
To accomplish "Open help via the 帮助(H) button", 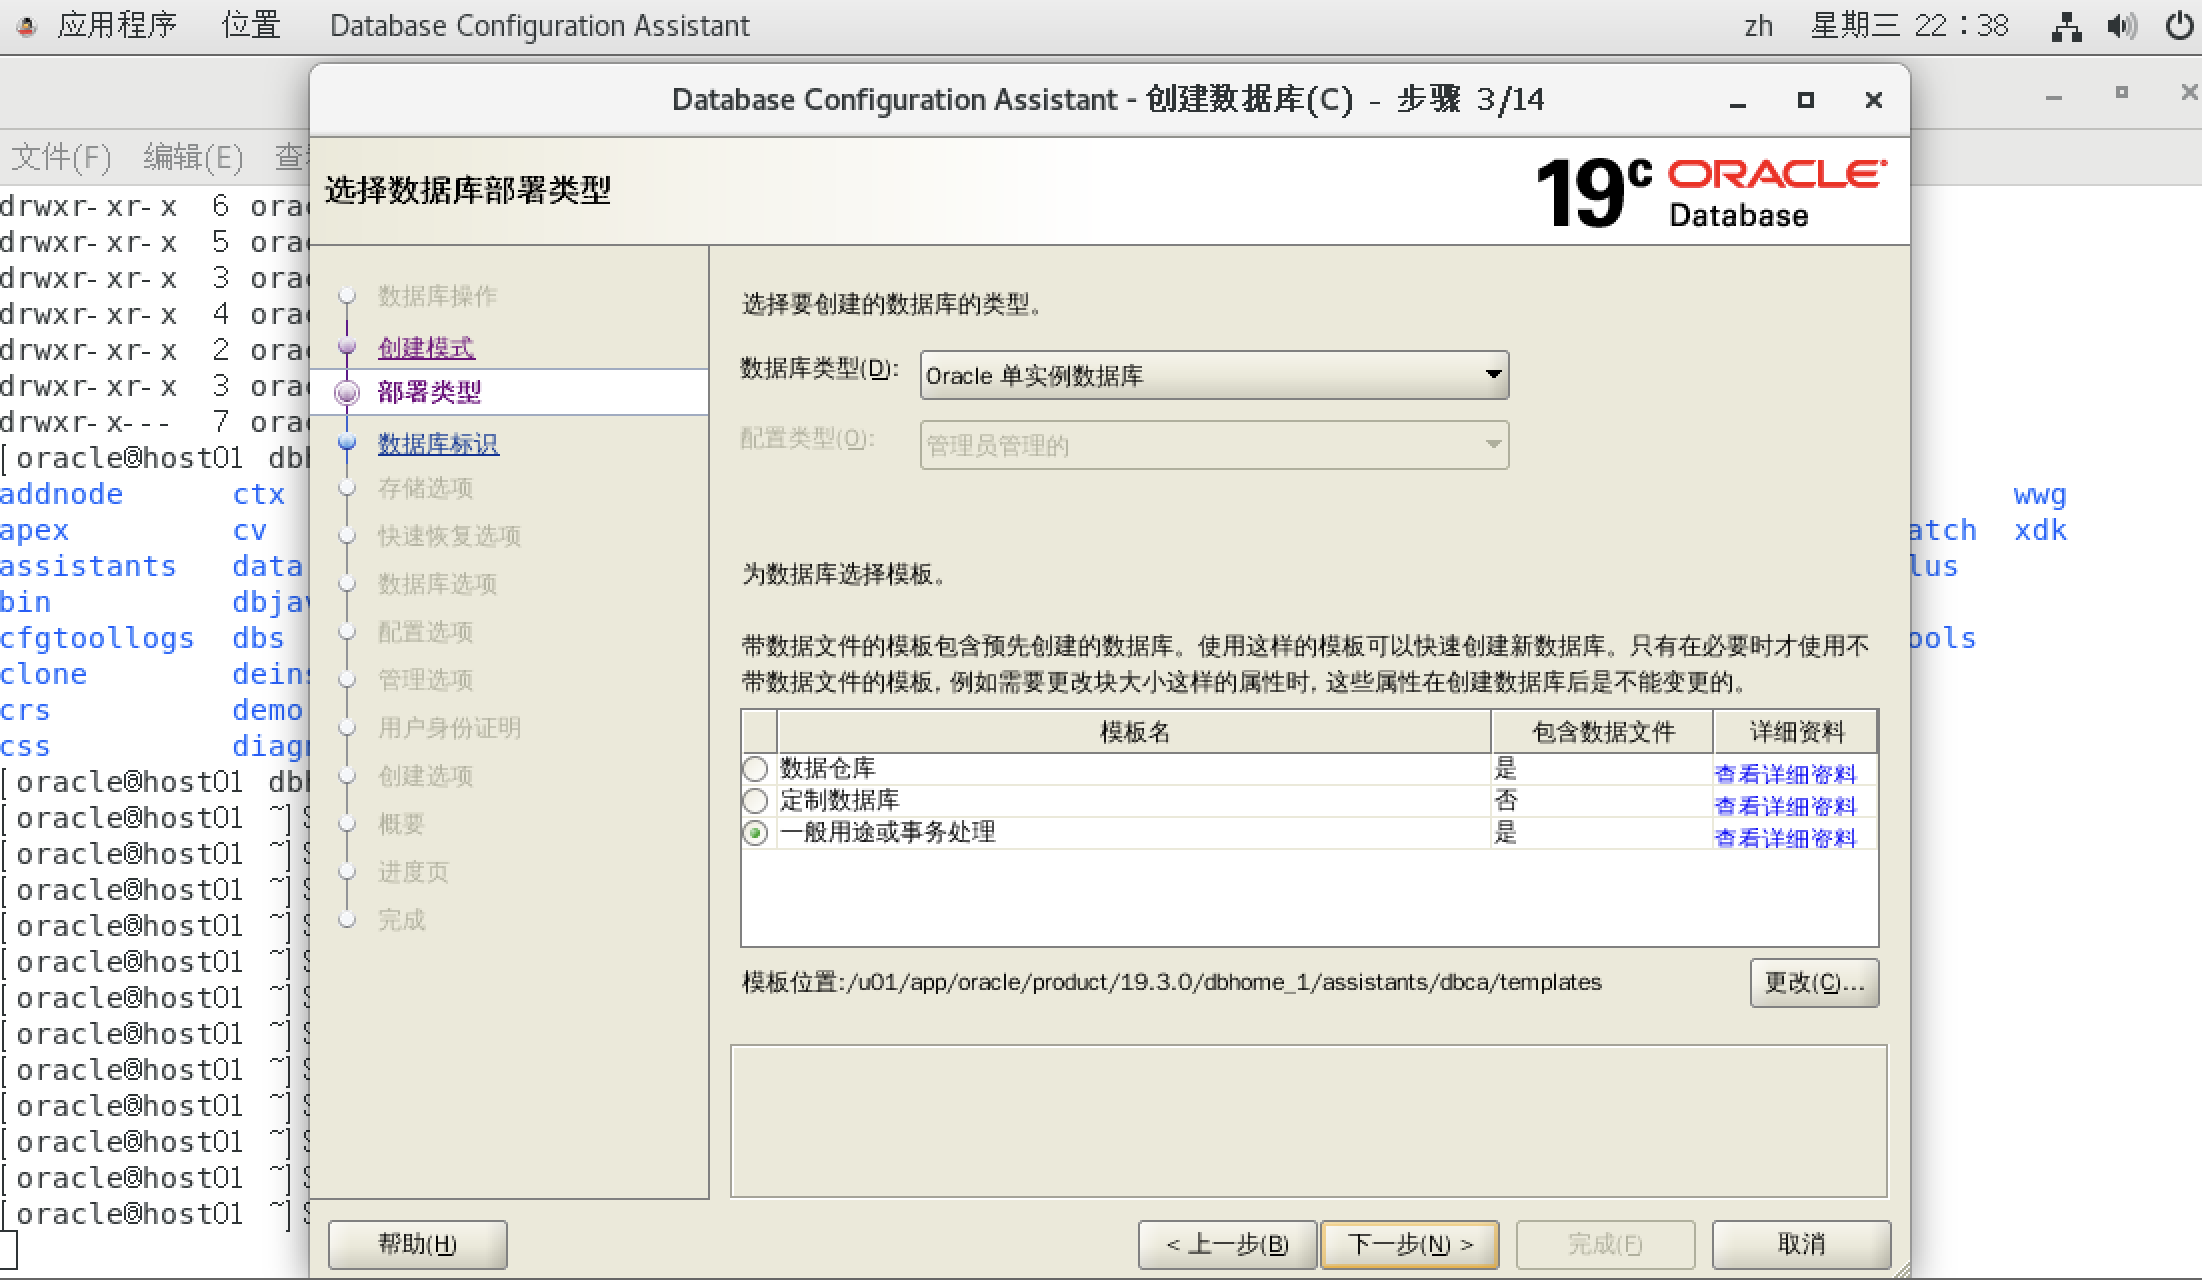I will coord(417,1244).
